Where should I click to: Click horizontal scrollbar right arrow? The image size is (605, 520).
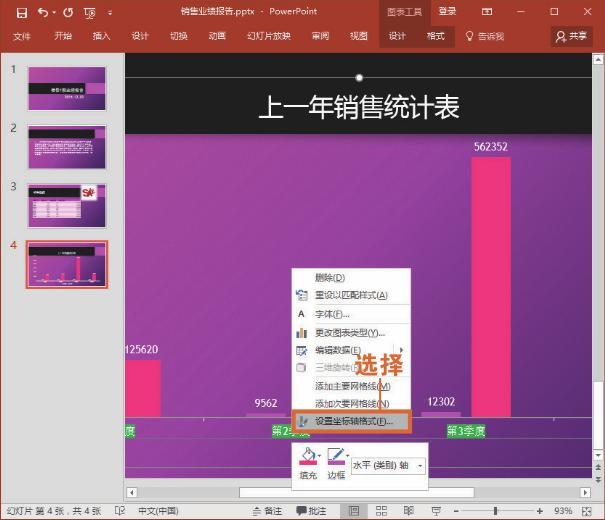(585, 493)
